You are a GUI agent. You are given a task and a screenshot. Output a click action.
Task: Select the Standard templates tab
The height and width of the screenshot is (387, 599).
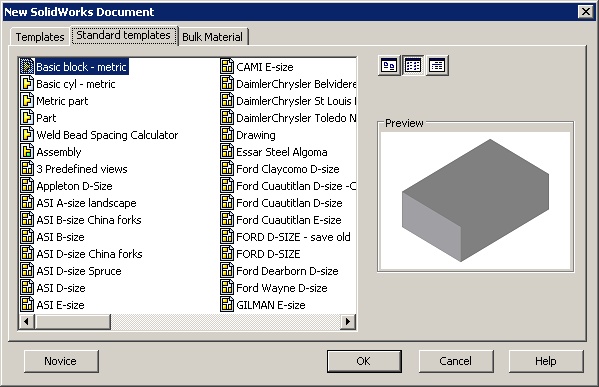coord(124,36)
